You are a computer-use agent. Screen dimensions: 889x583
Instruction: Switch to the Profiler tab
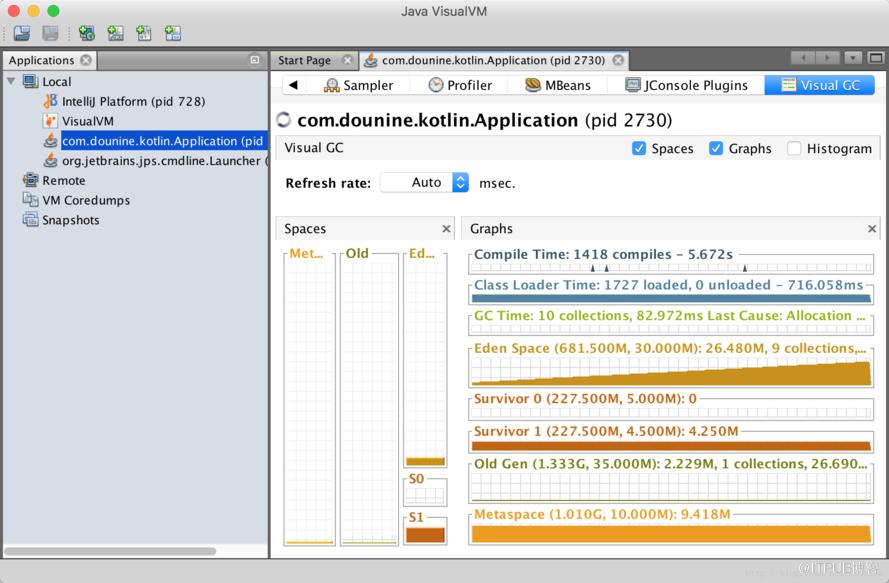(x=460, y=85)
